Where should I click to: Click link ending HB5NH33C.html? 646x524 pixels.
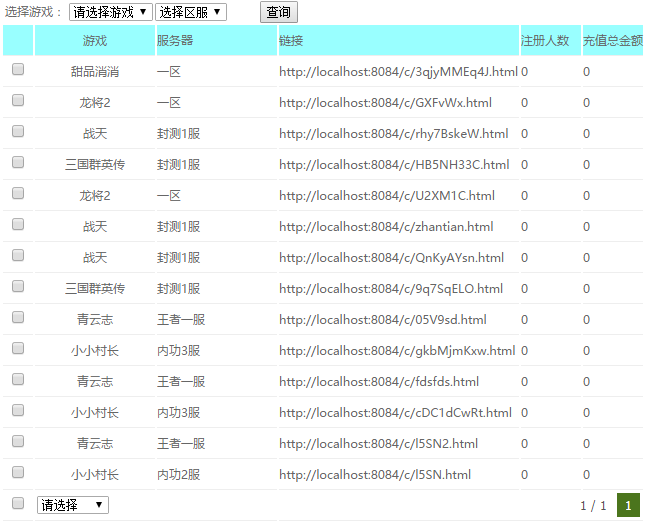coord(394,165)
